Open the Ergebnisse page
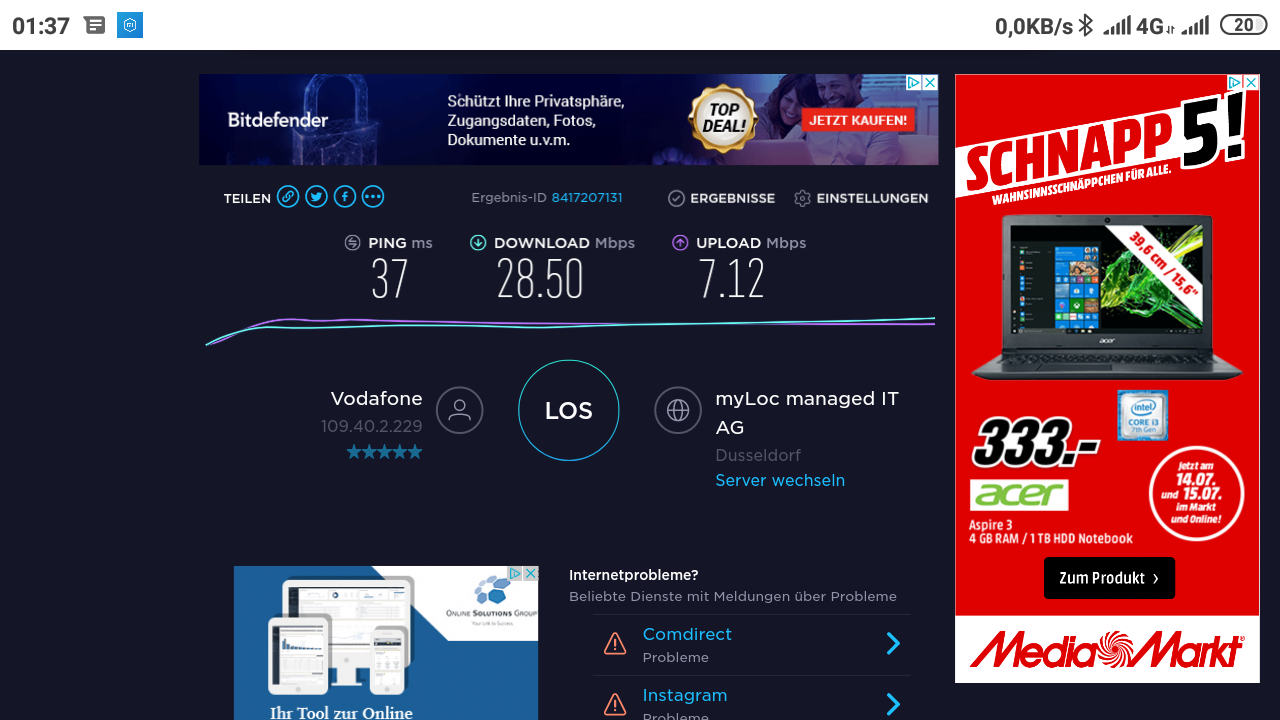 point(721,198)
